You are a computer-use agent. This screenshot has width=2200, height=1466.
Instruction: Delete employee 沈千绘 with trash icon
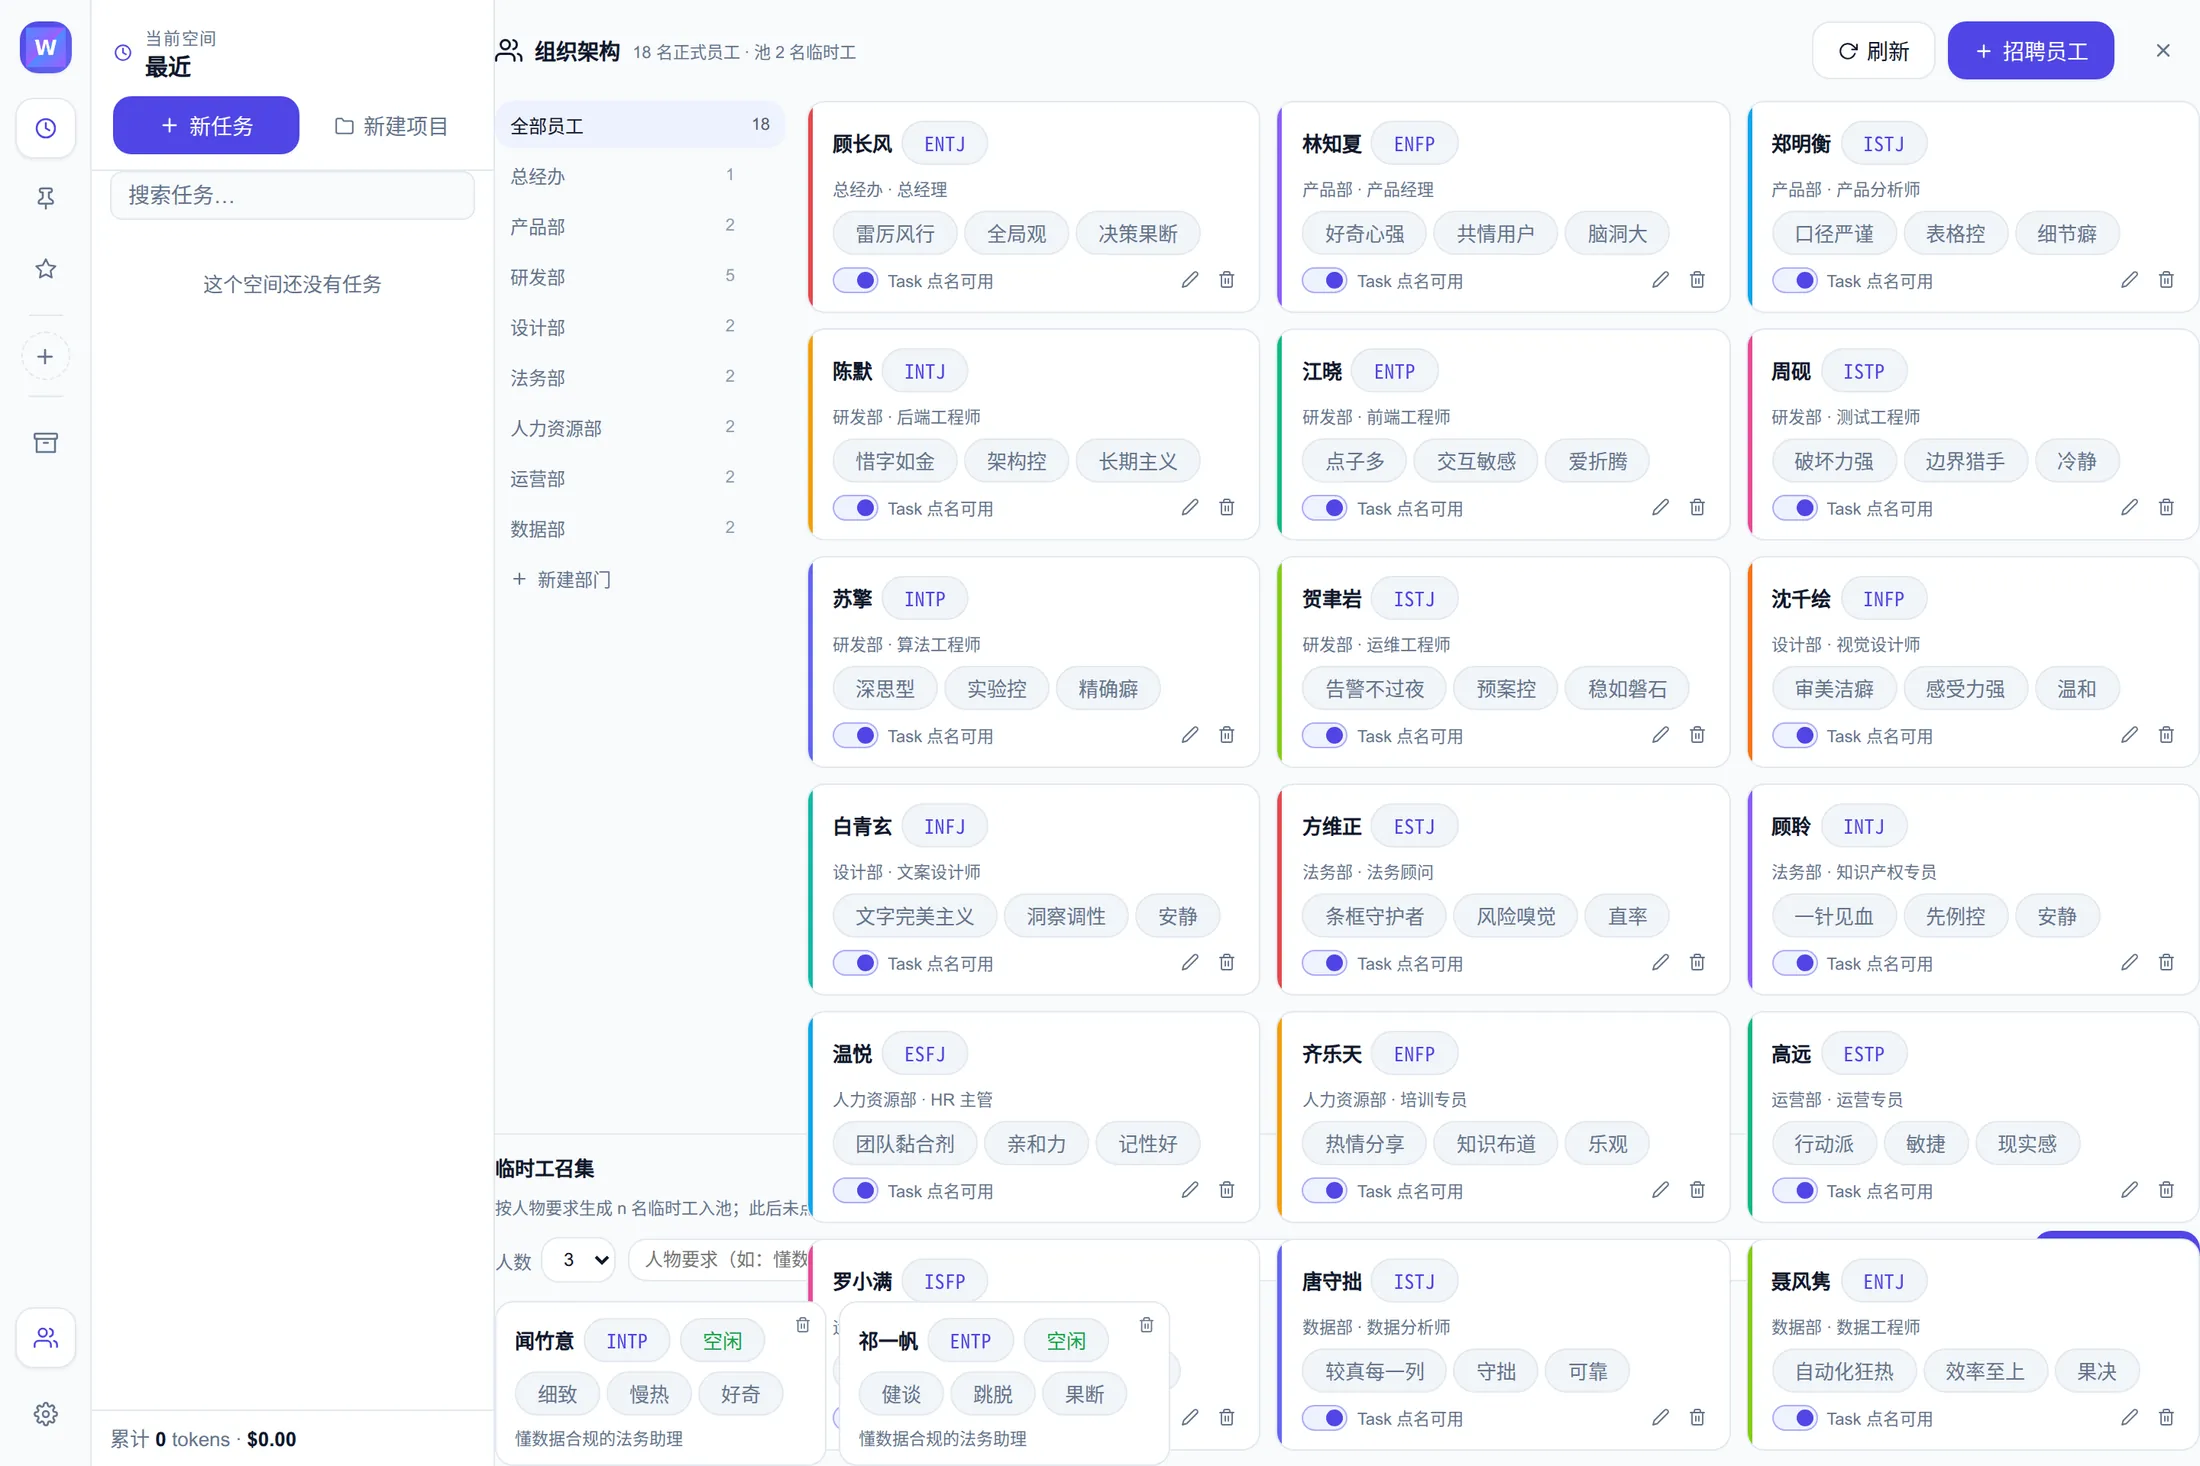coord(2166,735)
